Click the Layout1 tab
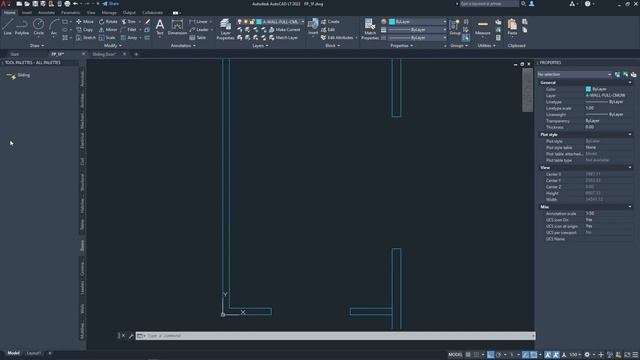The image size is (640, 360). [x=33, y=353]
